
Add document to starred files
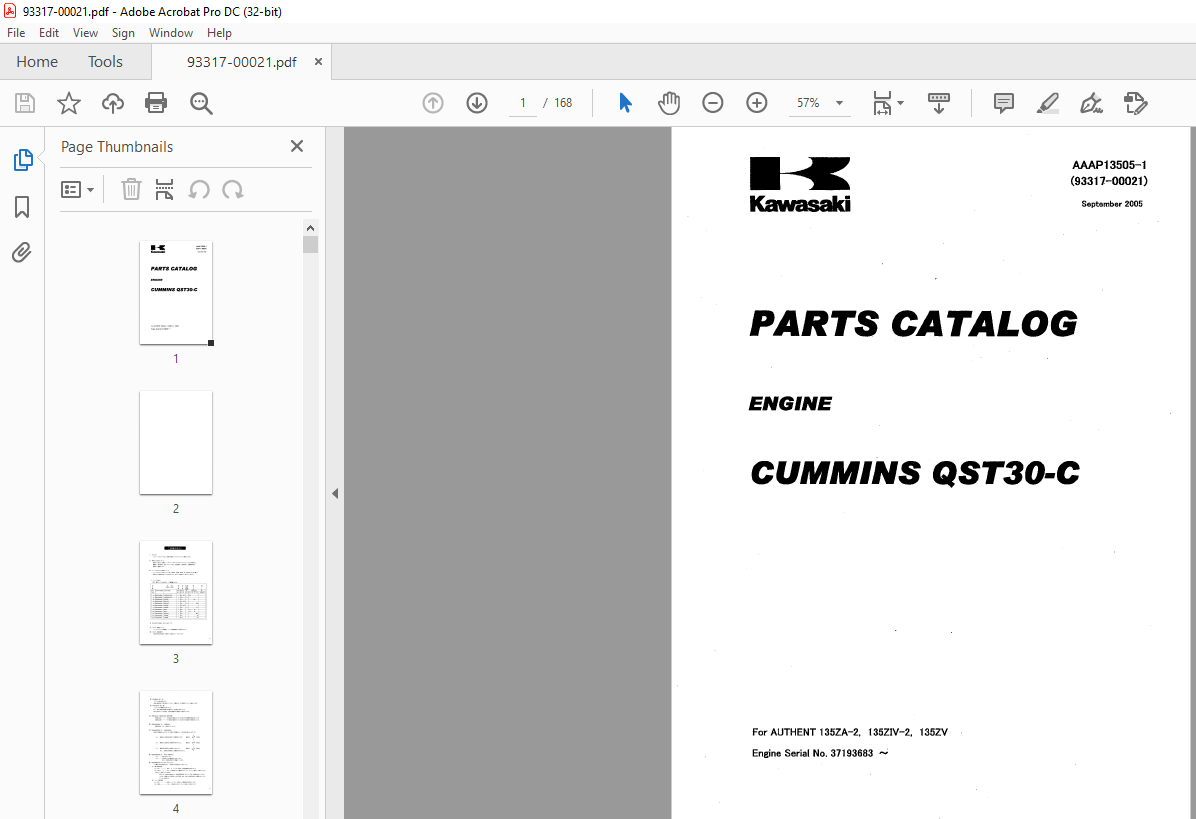[69, 103]
